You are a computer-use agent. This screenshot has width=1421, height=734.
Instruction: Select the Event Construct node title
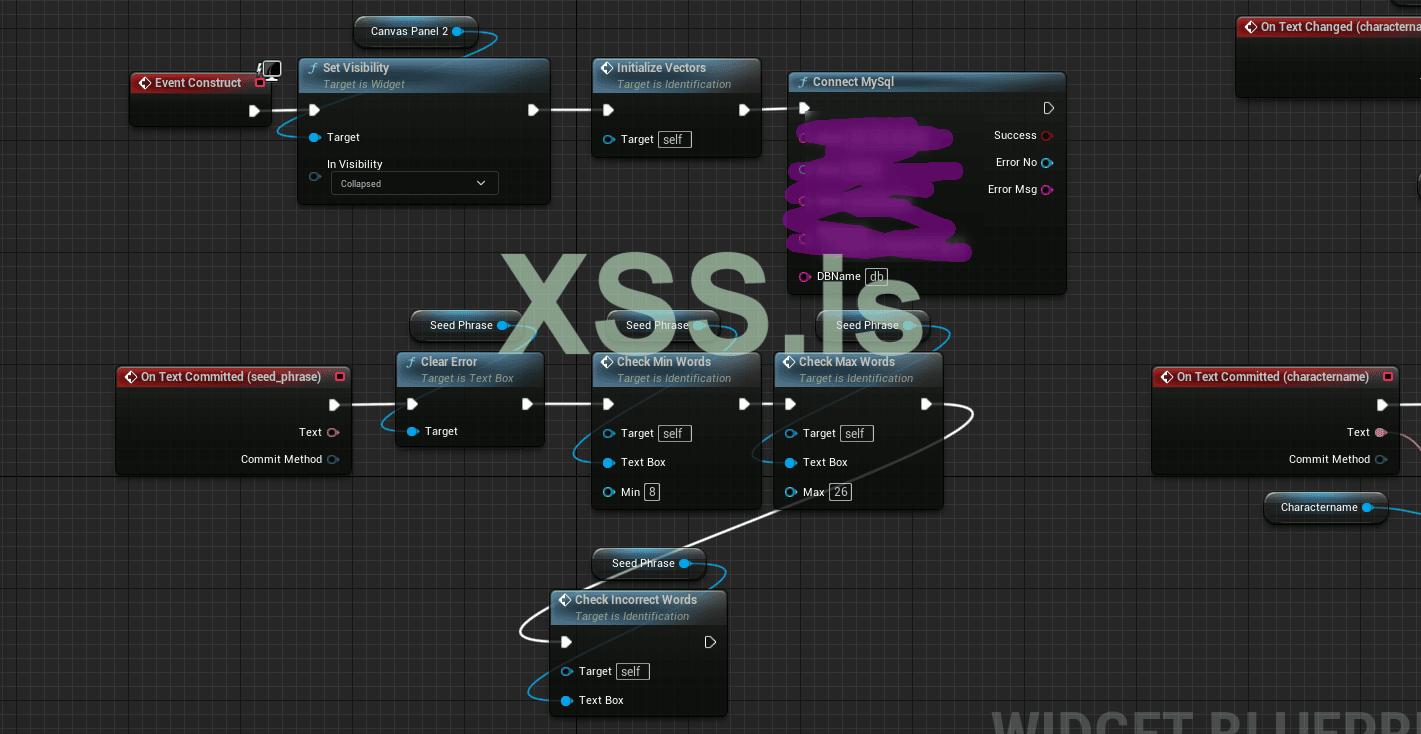click(198, 83)
